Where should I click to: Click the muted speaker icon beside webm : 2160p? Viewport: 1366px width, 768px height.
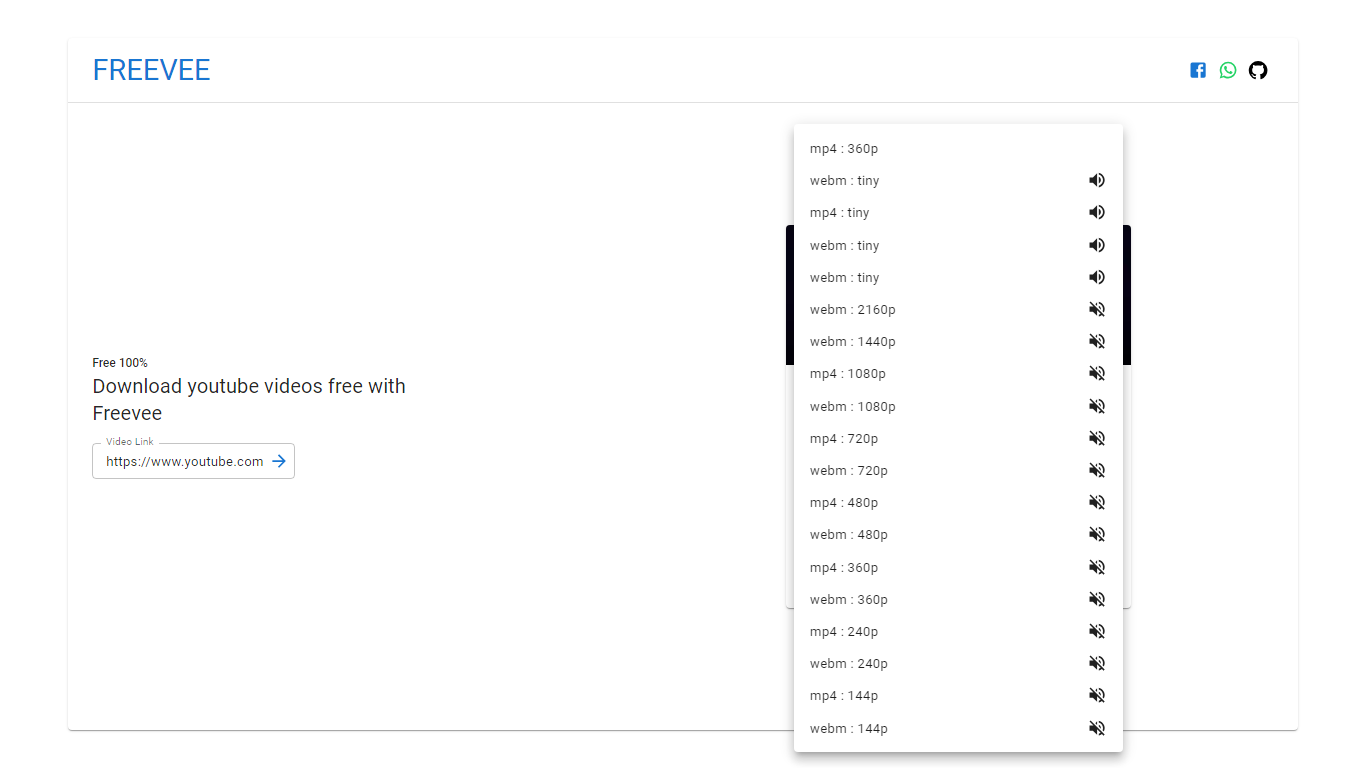pos(1097,309)
